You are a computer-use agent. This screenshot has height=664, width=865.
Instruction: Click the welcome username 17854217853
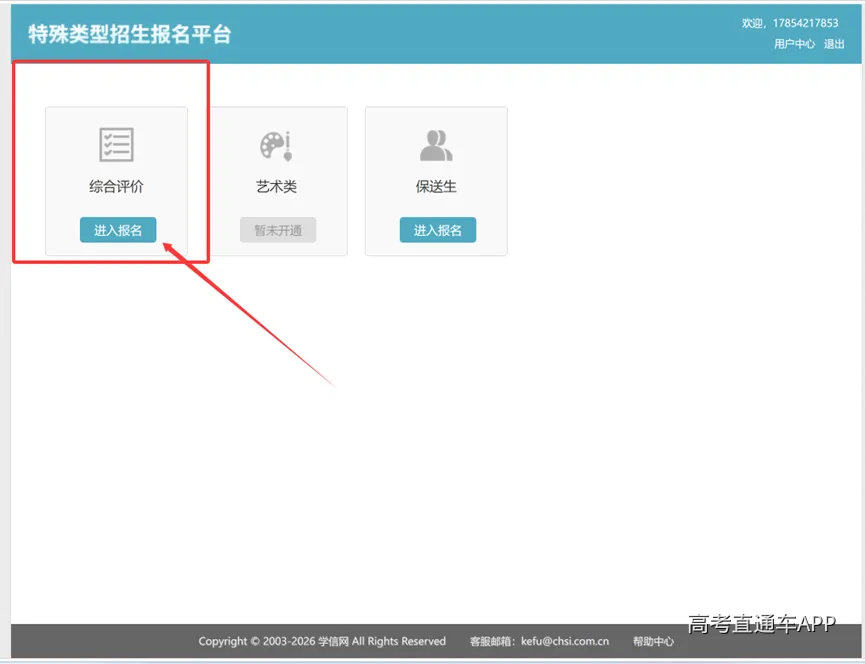[805, 23]
